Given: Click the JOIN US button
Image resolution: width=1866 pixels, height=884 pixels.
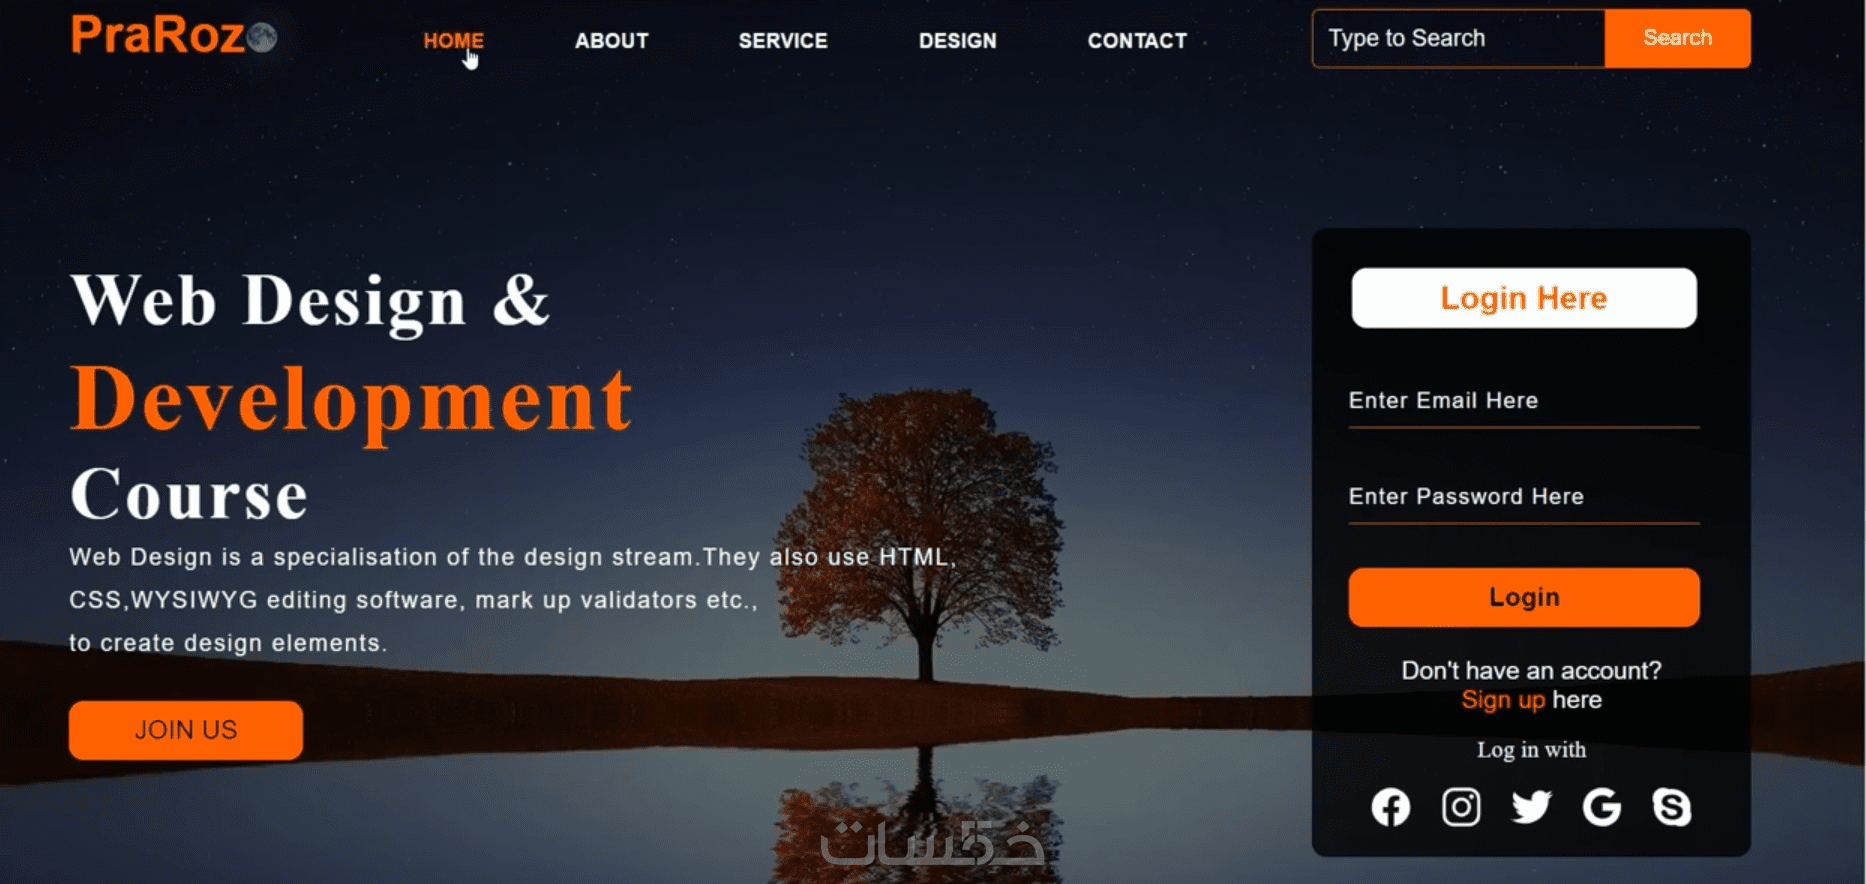Looking at the screenshot, I should [186, 730].
